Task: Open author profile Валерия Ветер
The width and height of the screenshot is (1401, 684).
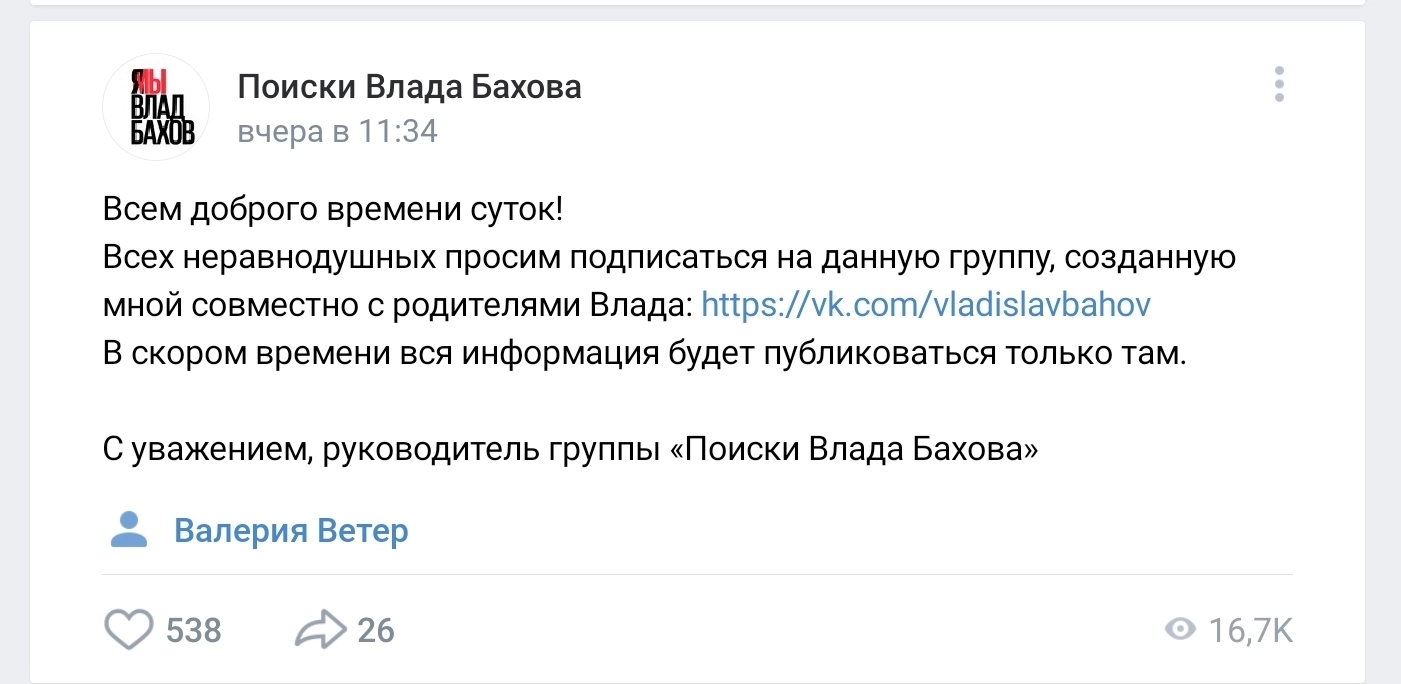Action: [x=291, y=530]
